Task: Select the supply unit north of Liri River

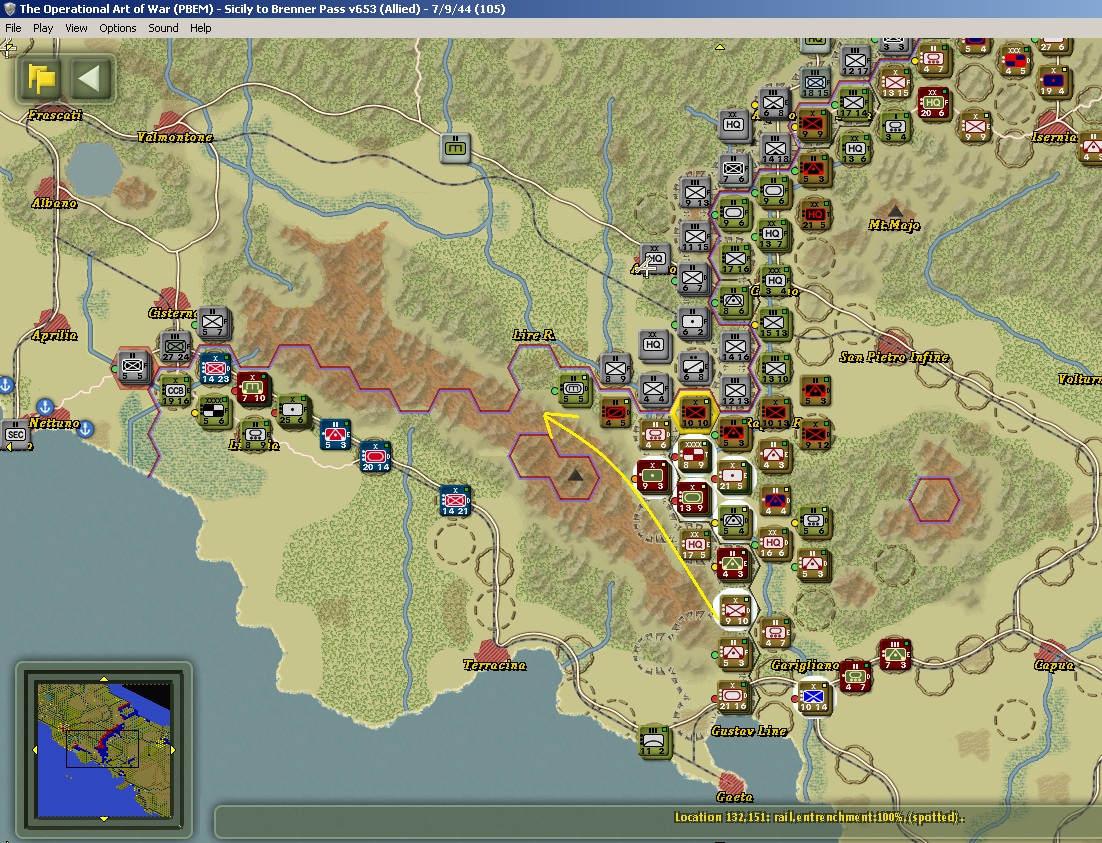Action: point(455,148)
